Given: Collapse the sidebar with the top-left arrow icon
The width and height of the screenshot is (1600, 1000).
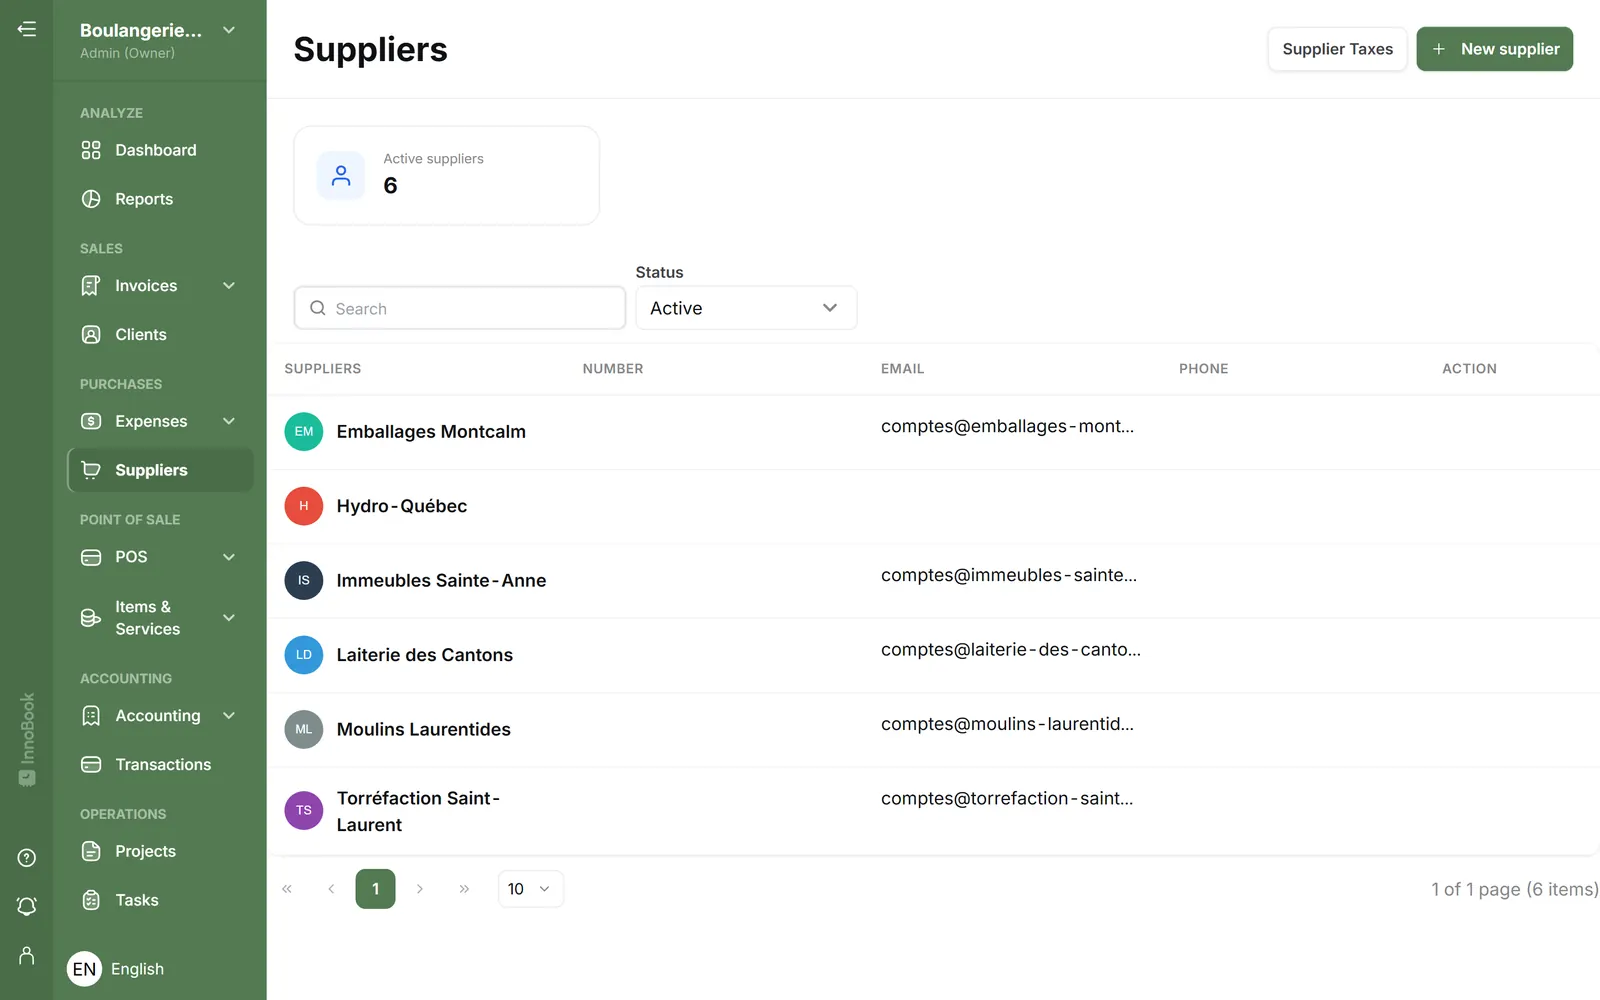Looking at the screenshot, I should coord(27,29).
